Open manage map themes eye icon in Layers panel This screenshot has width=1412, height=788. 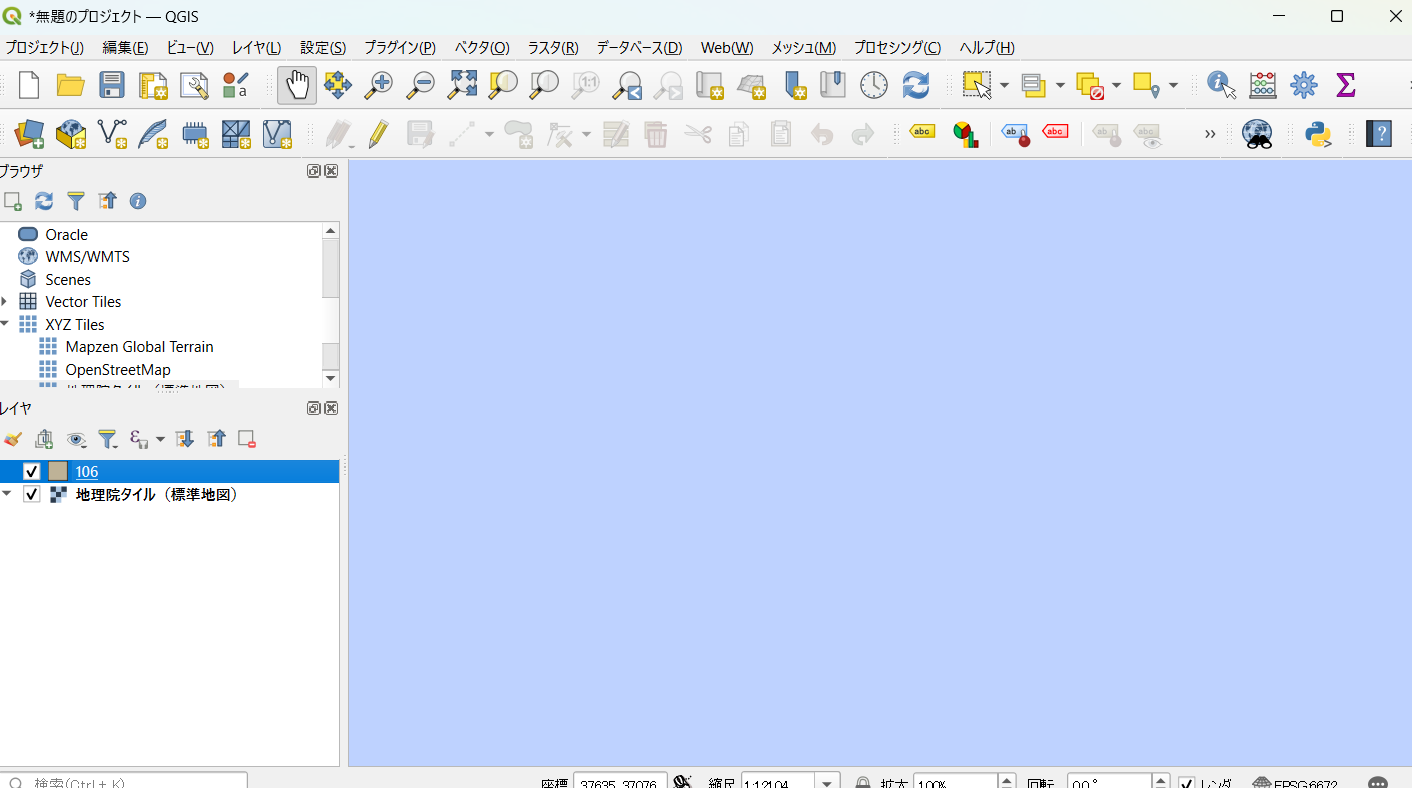pos(76,439)
